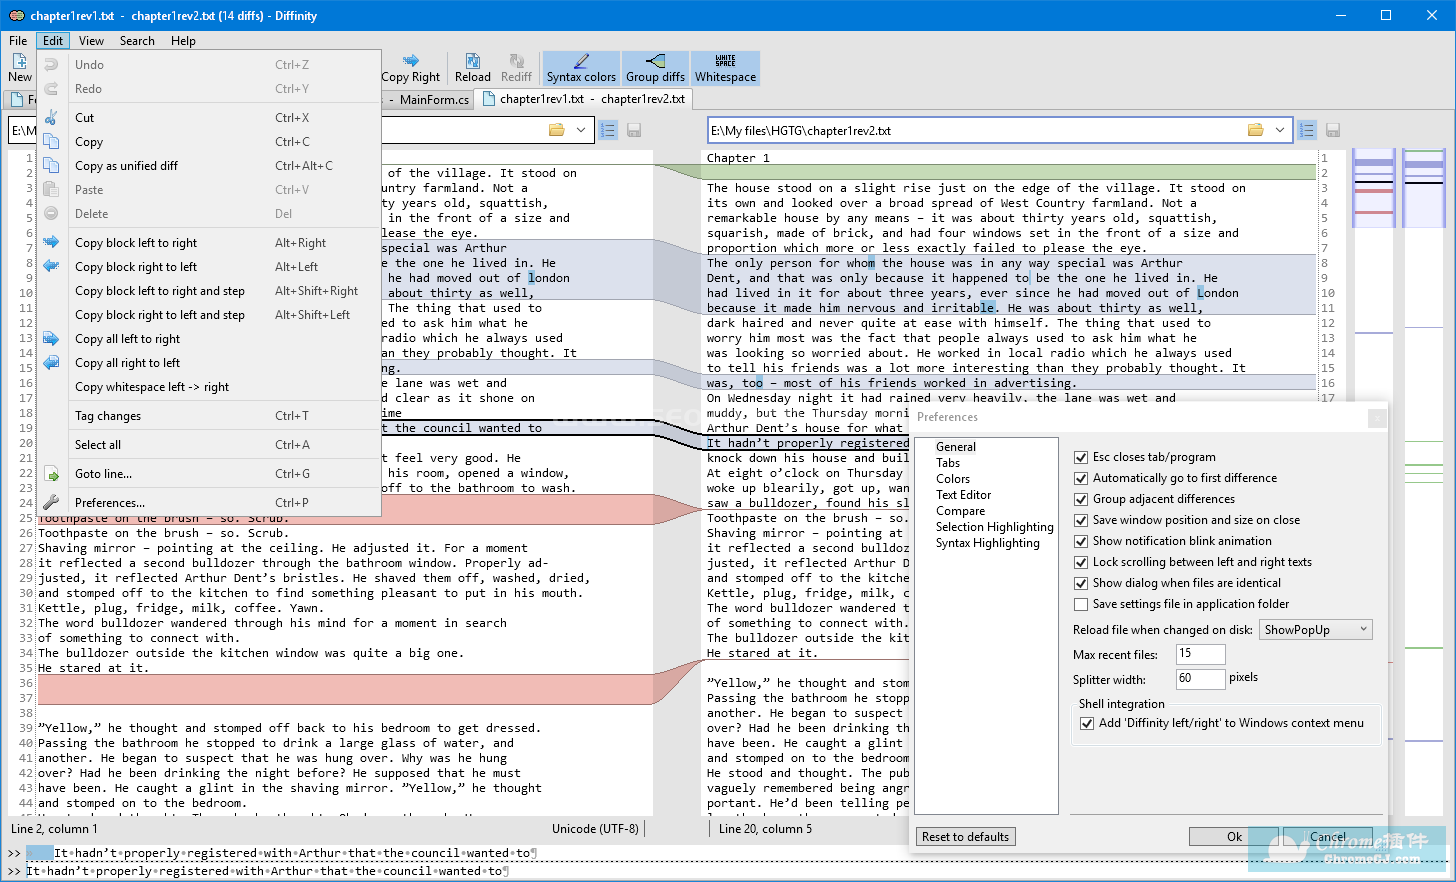Toggle the Group diffs toolbar button

point(655,68)
